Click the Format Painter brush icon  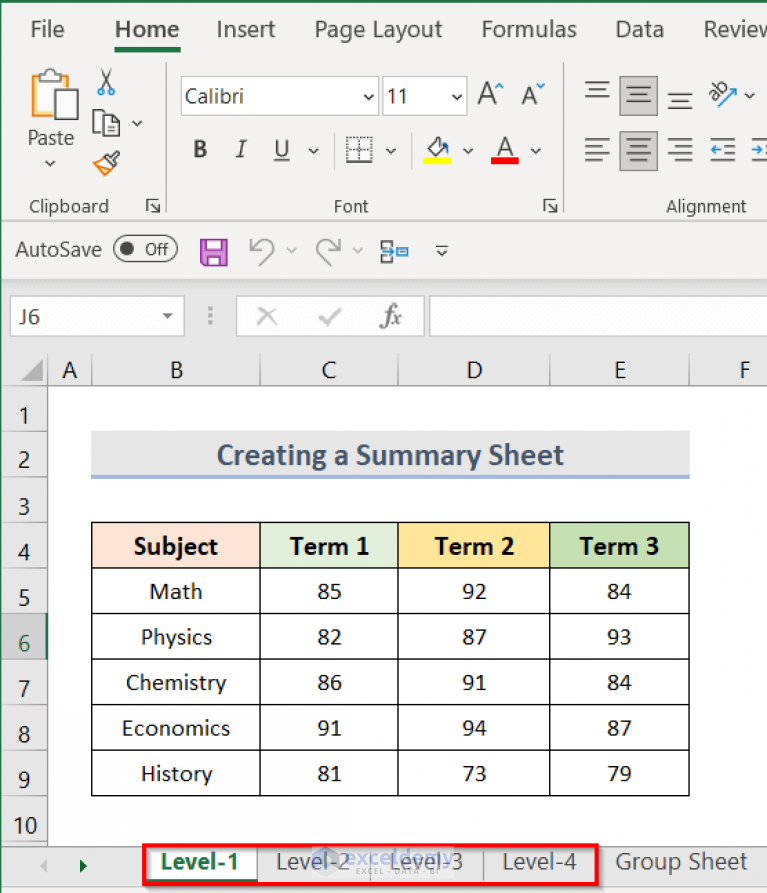(106, 162)
